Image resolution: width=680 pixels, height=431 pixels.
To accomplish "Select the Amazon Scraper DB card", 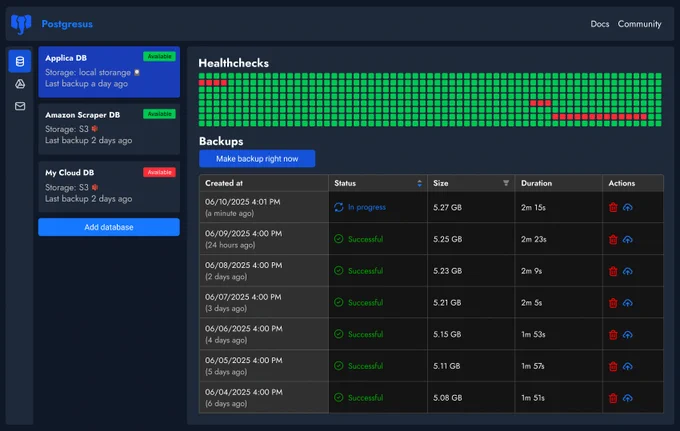I will tap(109, 129).
